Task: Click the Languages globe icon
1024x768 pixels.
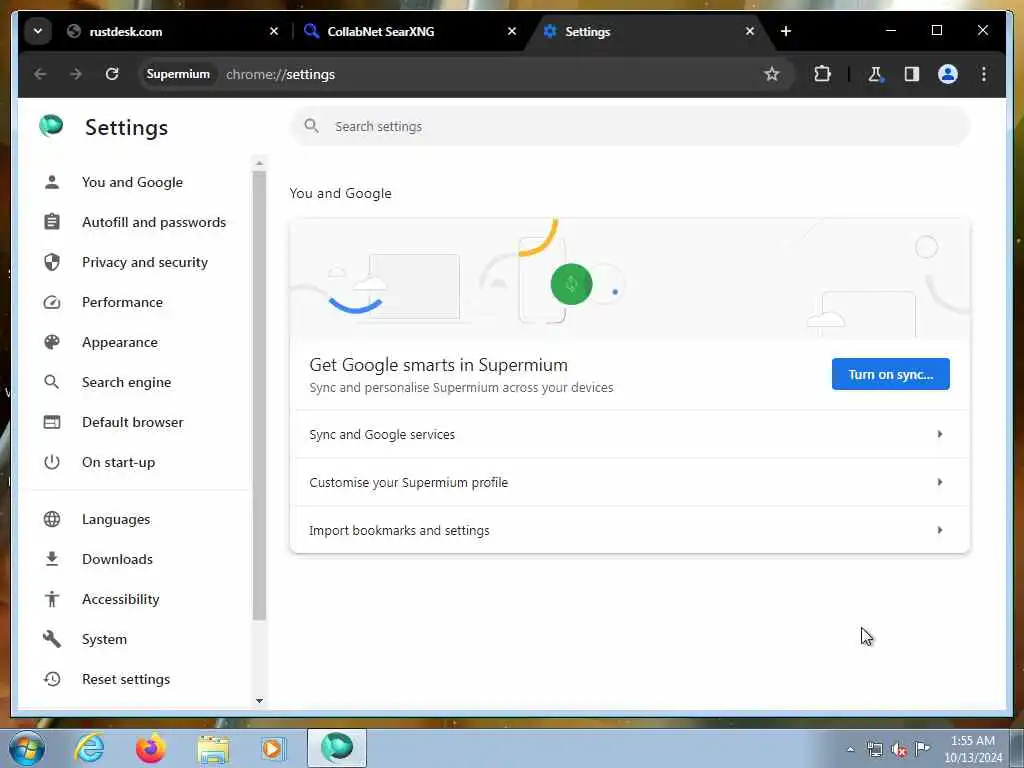Action: click(52, 519)
